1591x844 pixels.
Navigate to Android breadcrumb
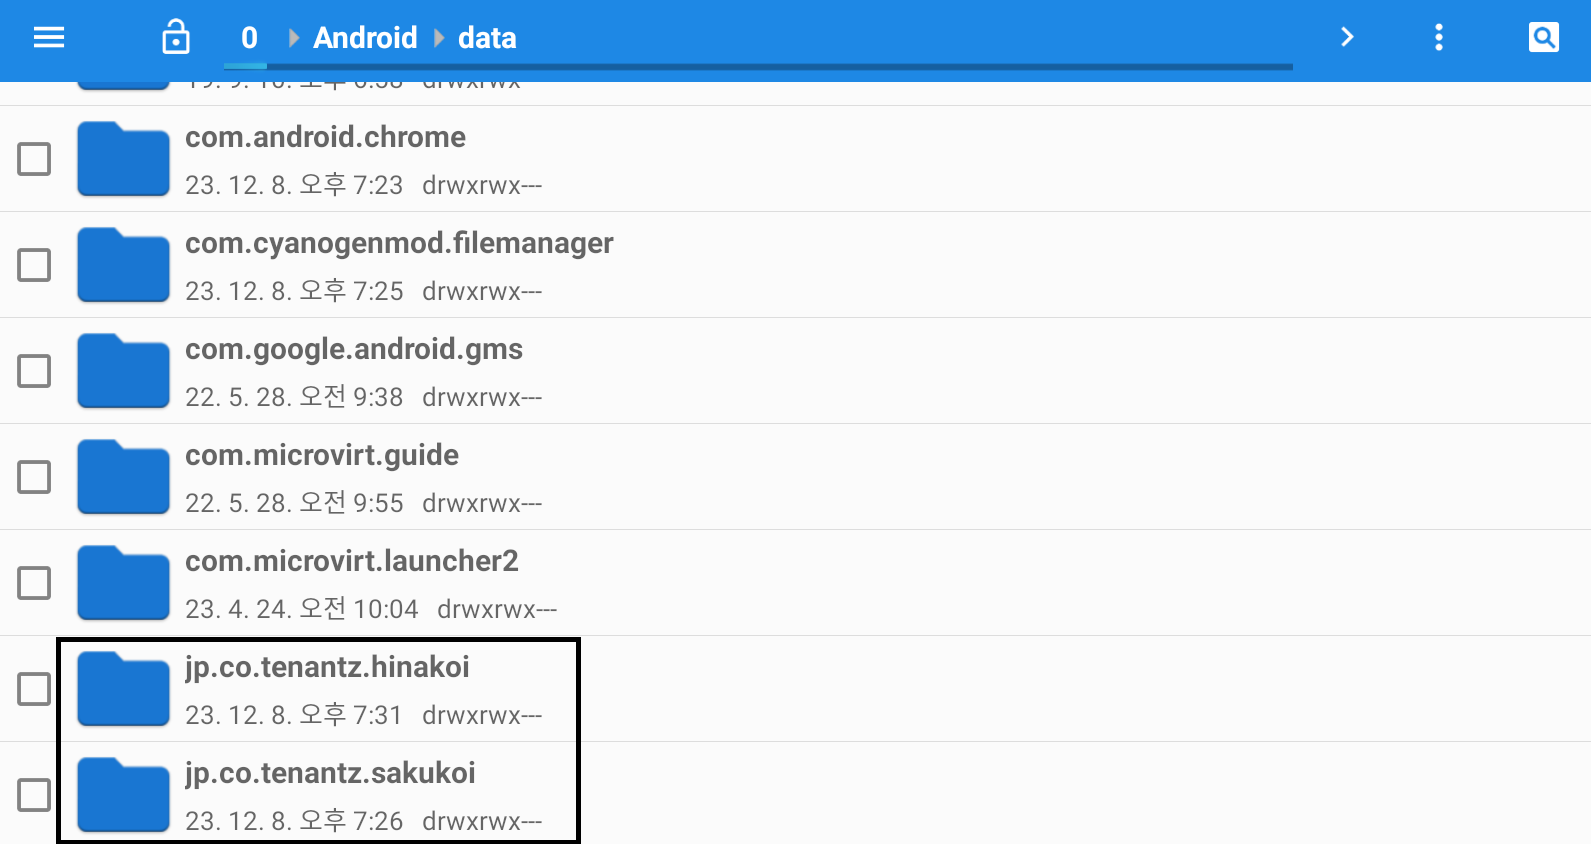[365, 38]
